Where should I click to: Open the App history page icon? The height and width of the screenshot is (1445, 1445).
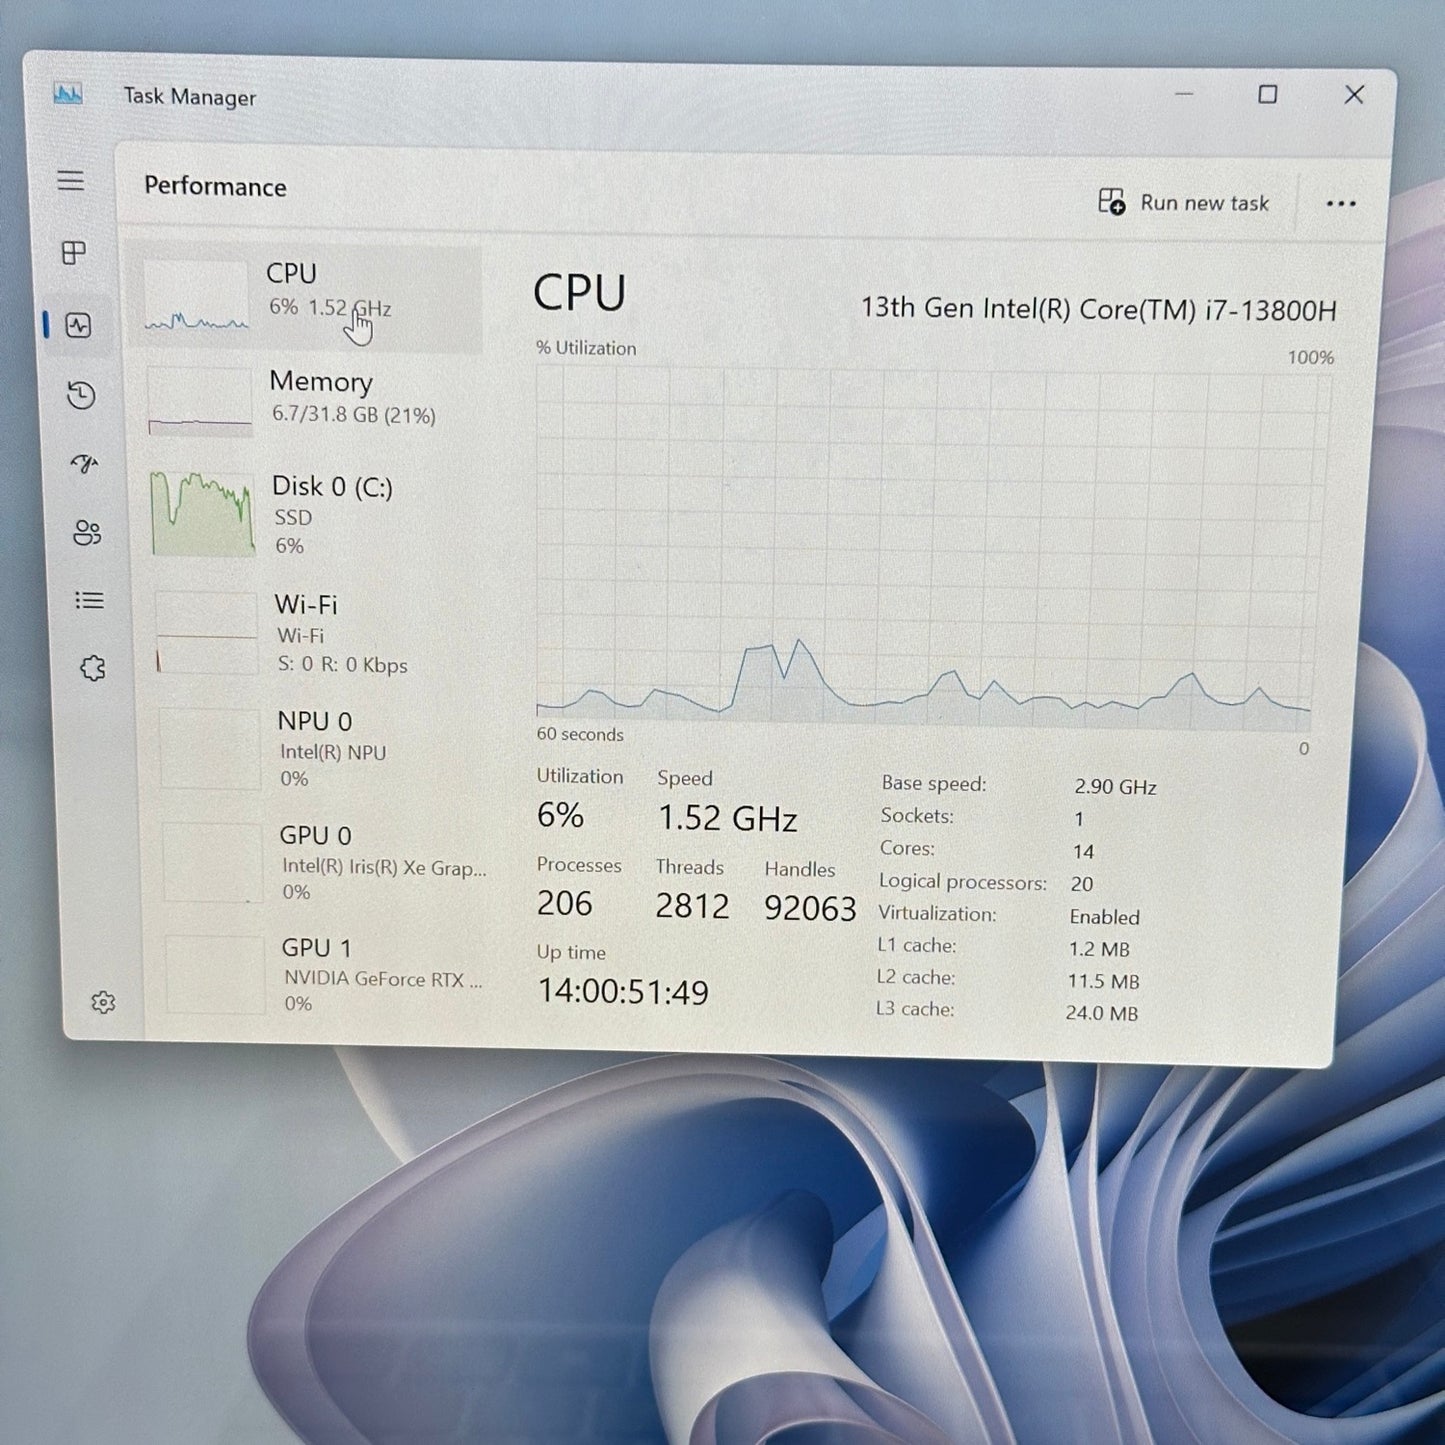coord(81,396)
